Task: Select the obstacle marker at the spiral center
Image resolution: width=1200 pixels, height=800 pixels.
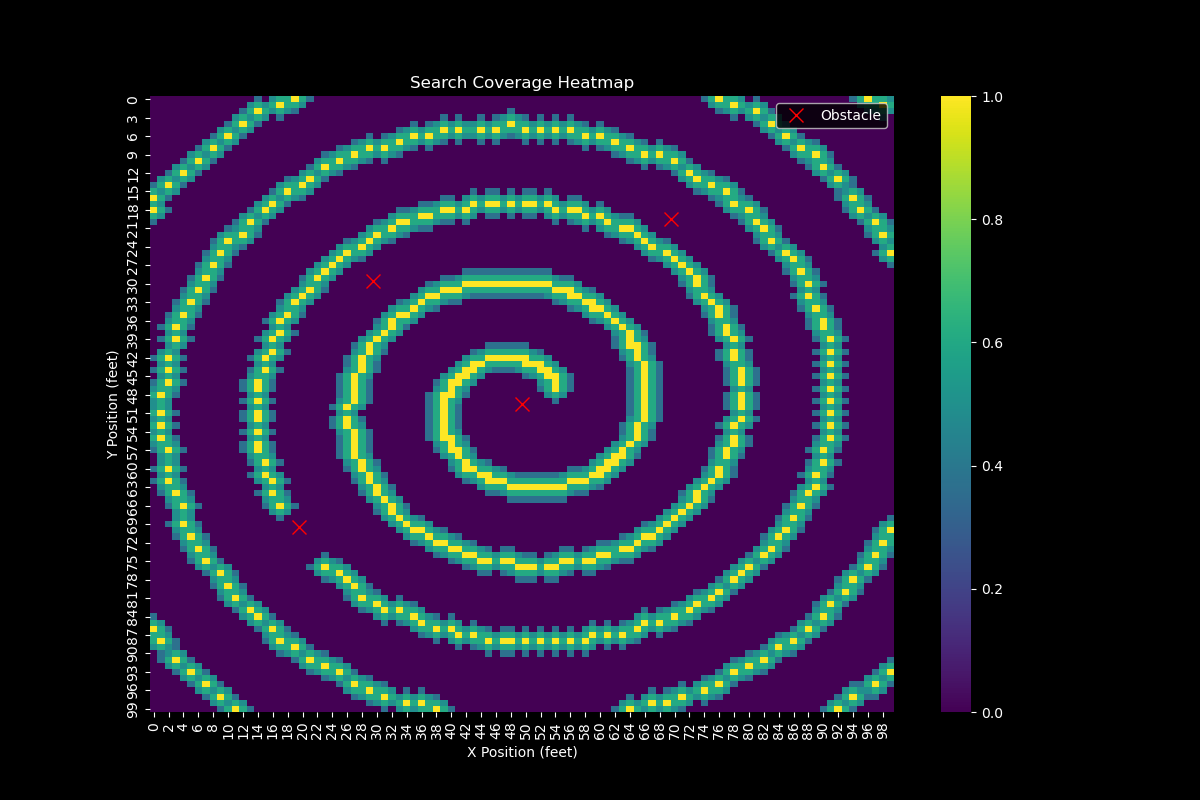Action: pos(522,404)
